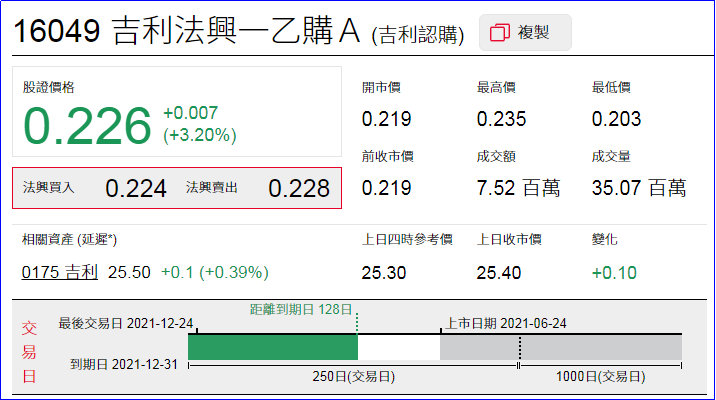Select the 法興賣出 ask price 0.228
Viewport: 716px width, 400px height.
pyautogui.click(x=299, y=188)
